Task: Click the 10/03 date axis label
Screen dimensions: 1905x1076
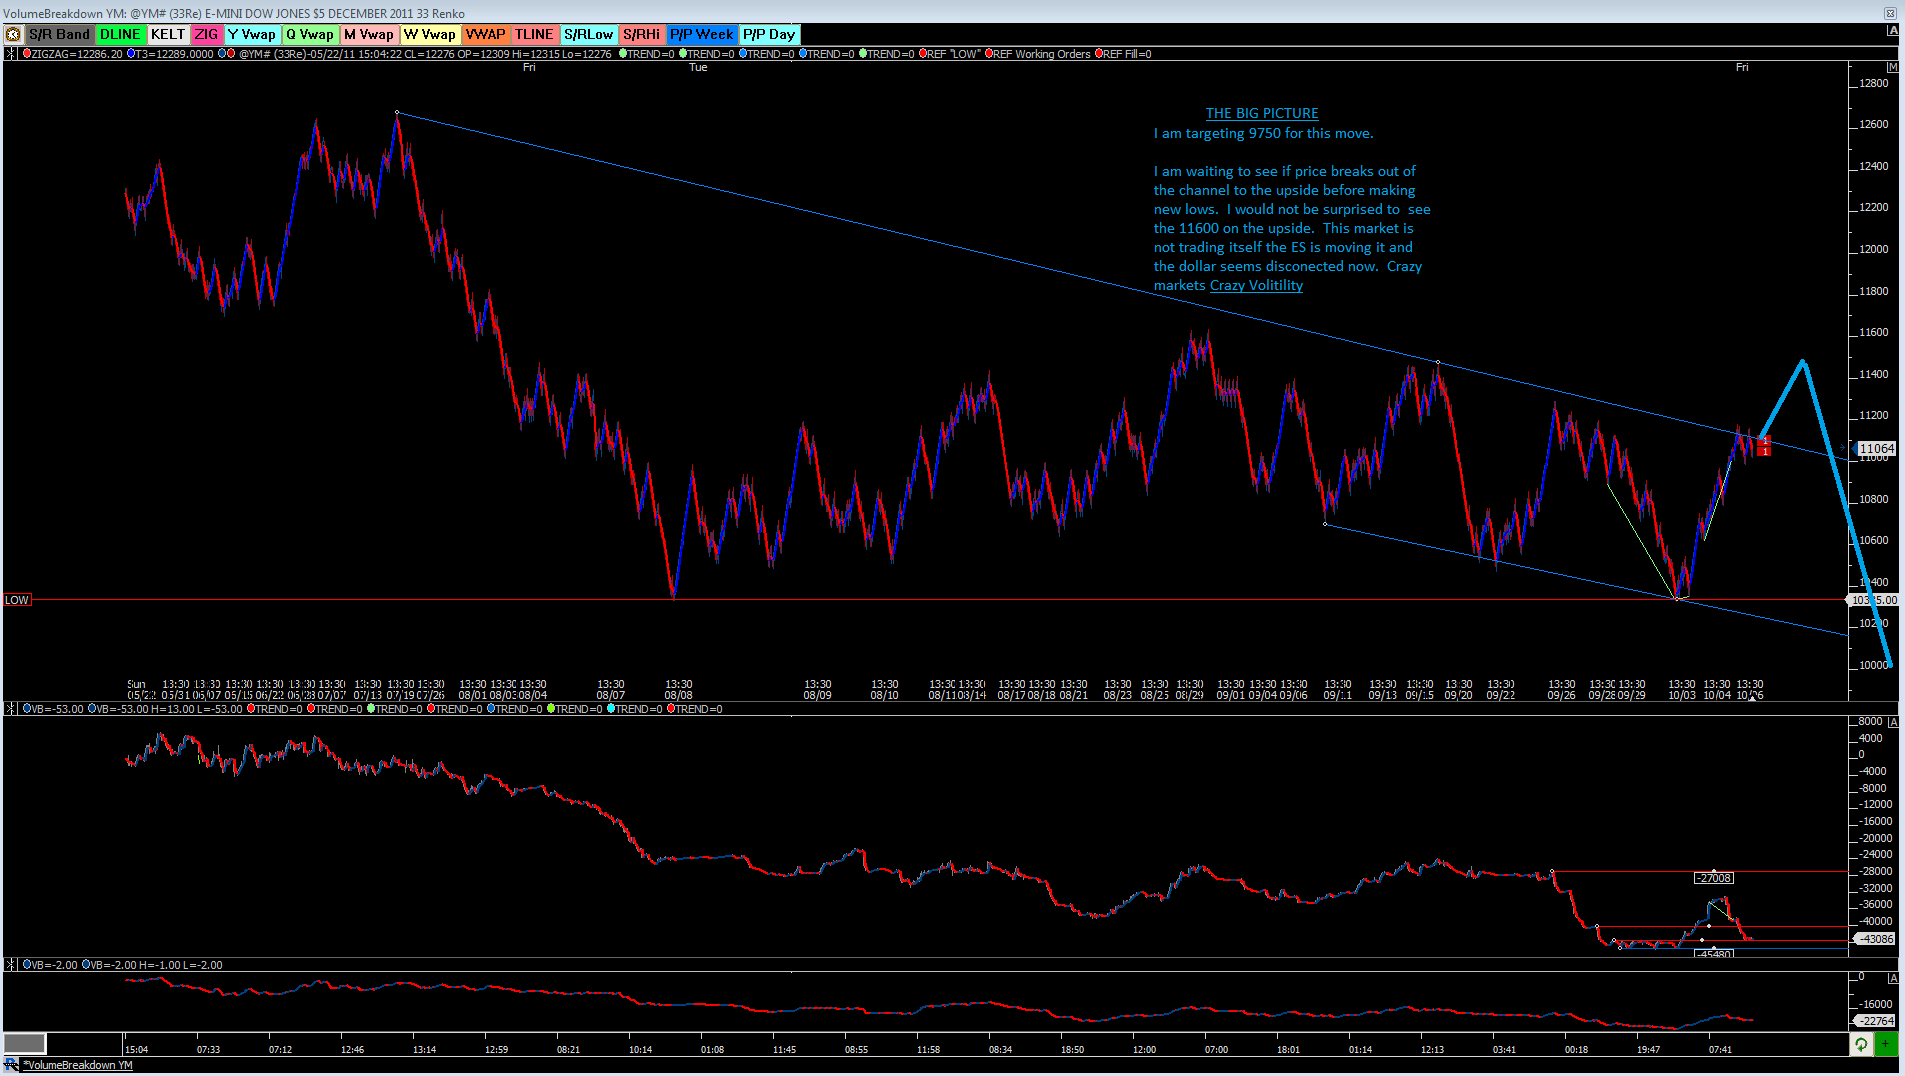Action: [x=1682, y=696]
